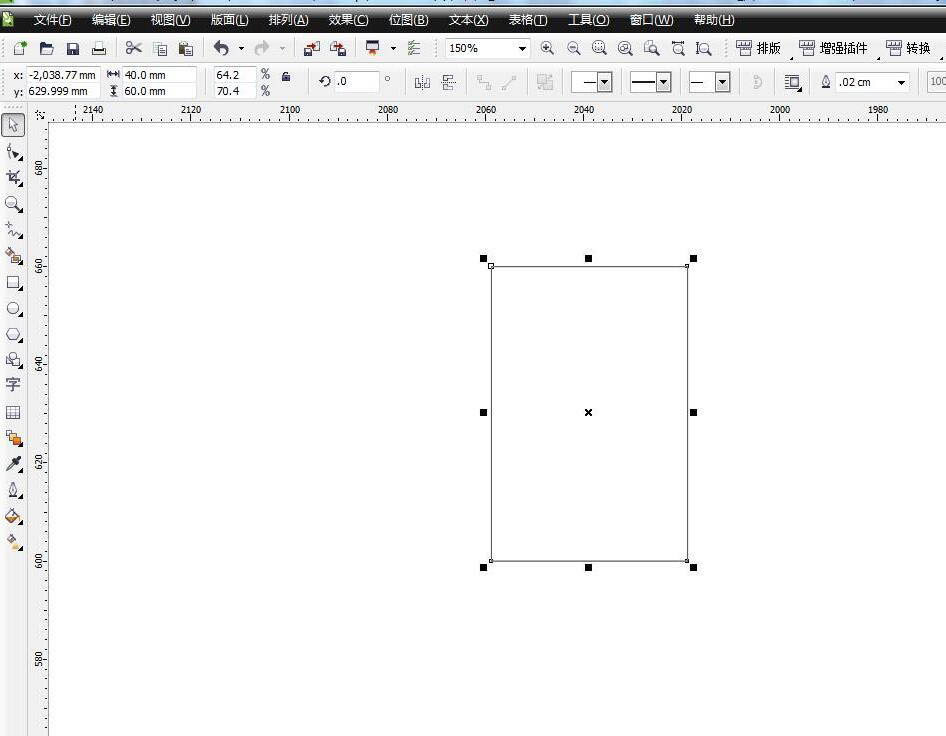
Task: Select the Text tool (字)
Action: [13, 385]
